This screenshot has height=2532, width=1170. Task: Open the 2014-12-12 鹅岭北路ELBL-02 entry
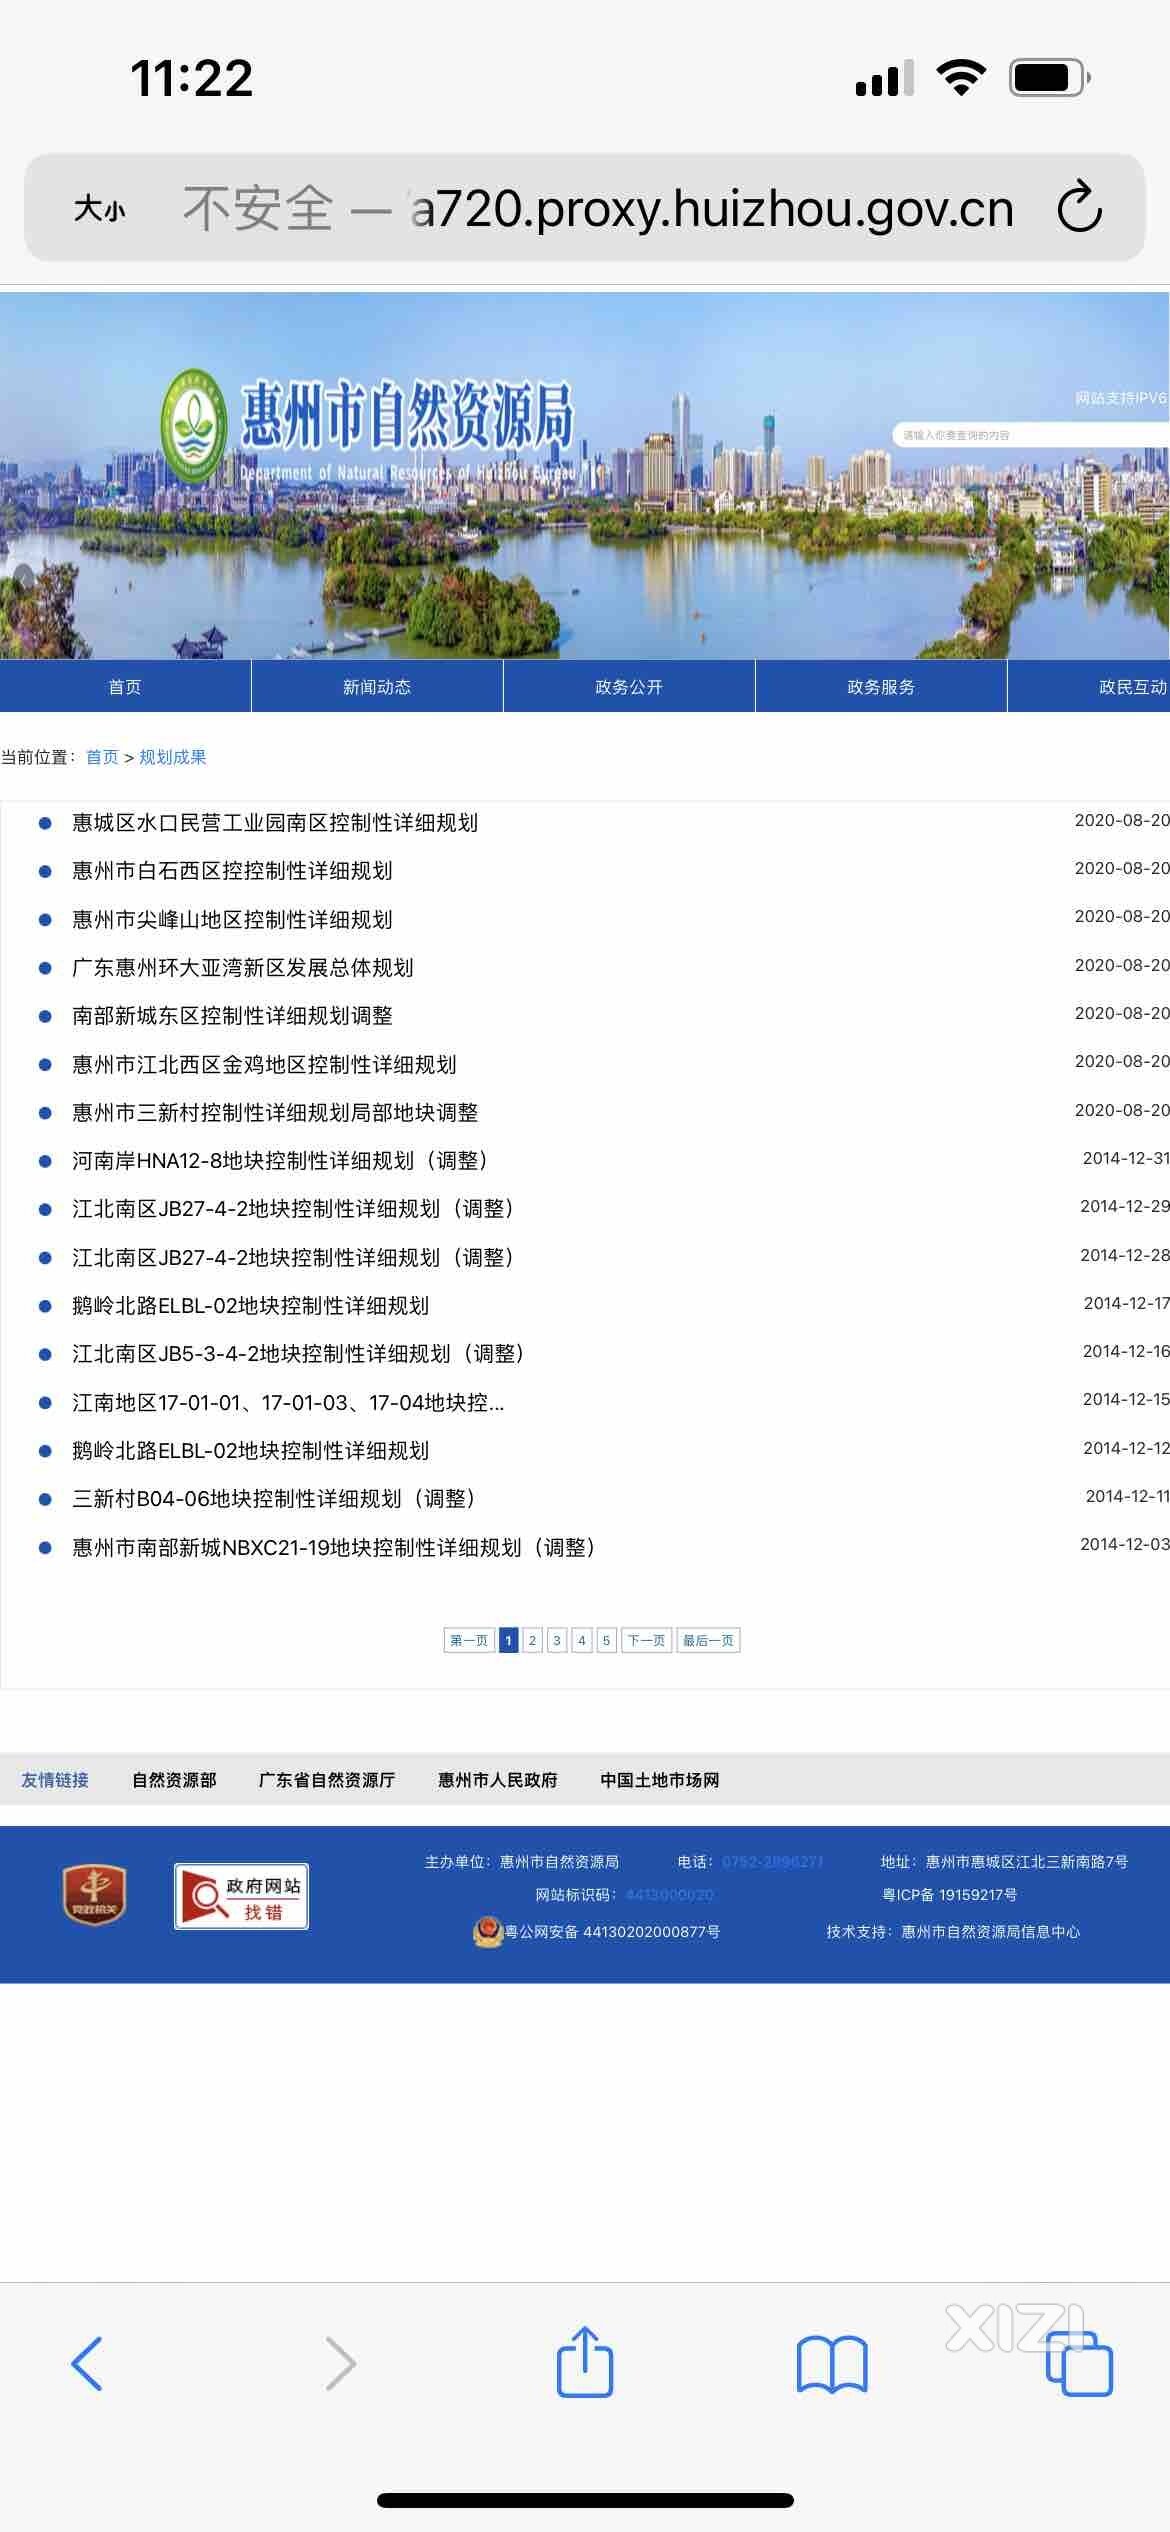[250, 1450]
